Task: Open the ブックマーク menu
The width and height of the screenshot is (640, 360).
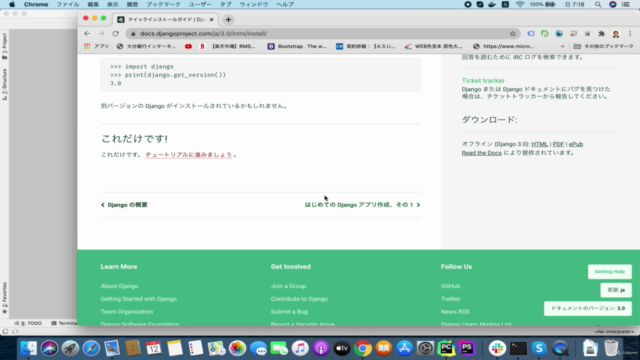Action: pos(163,4)
